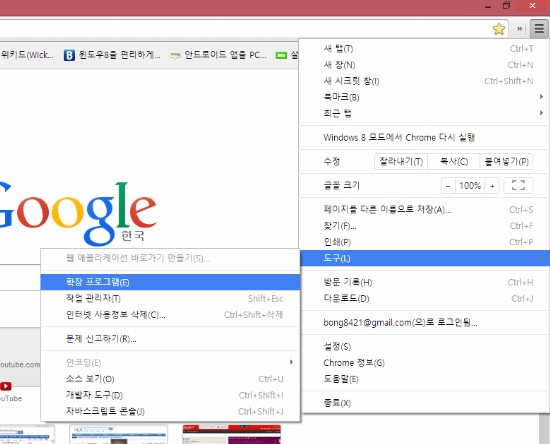
Task: Select 소스 보기(O)
Action: point(170,378)
